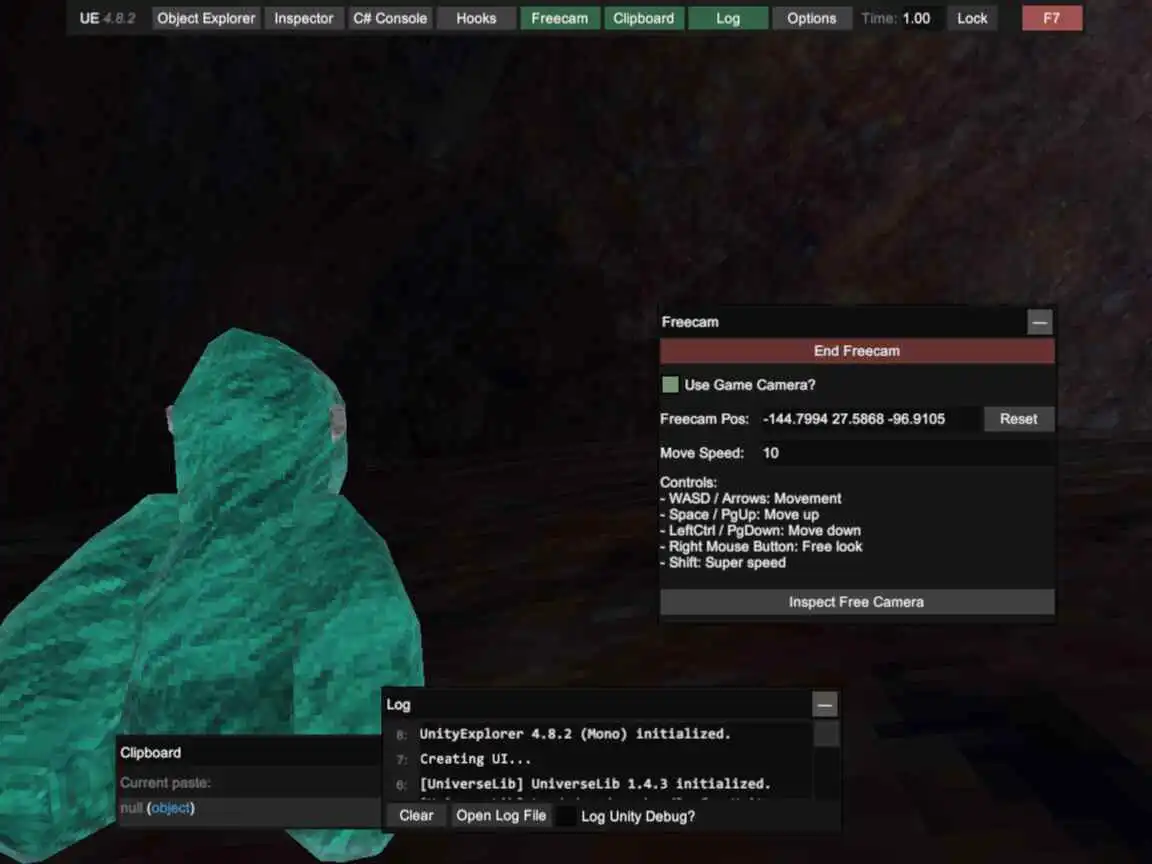Click Inspect Free Camera button
This screenshot has height=864, width=1152.
[857, 602]
